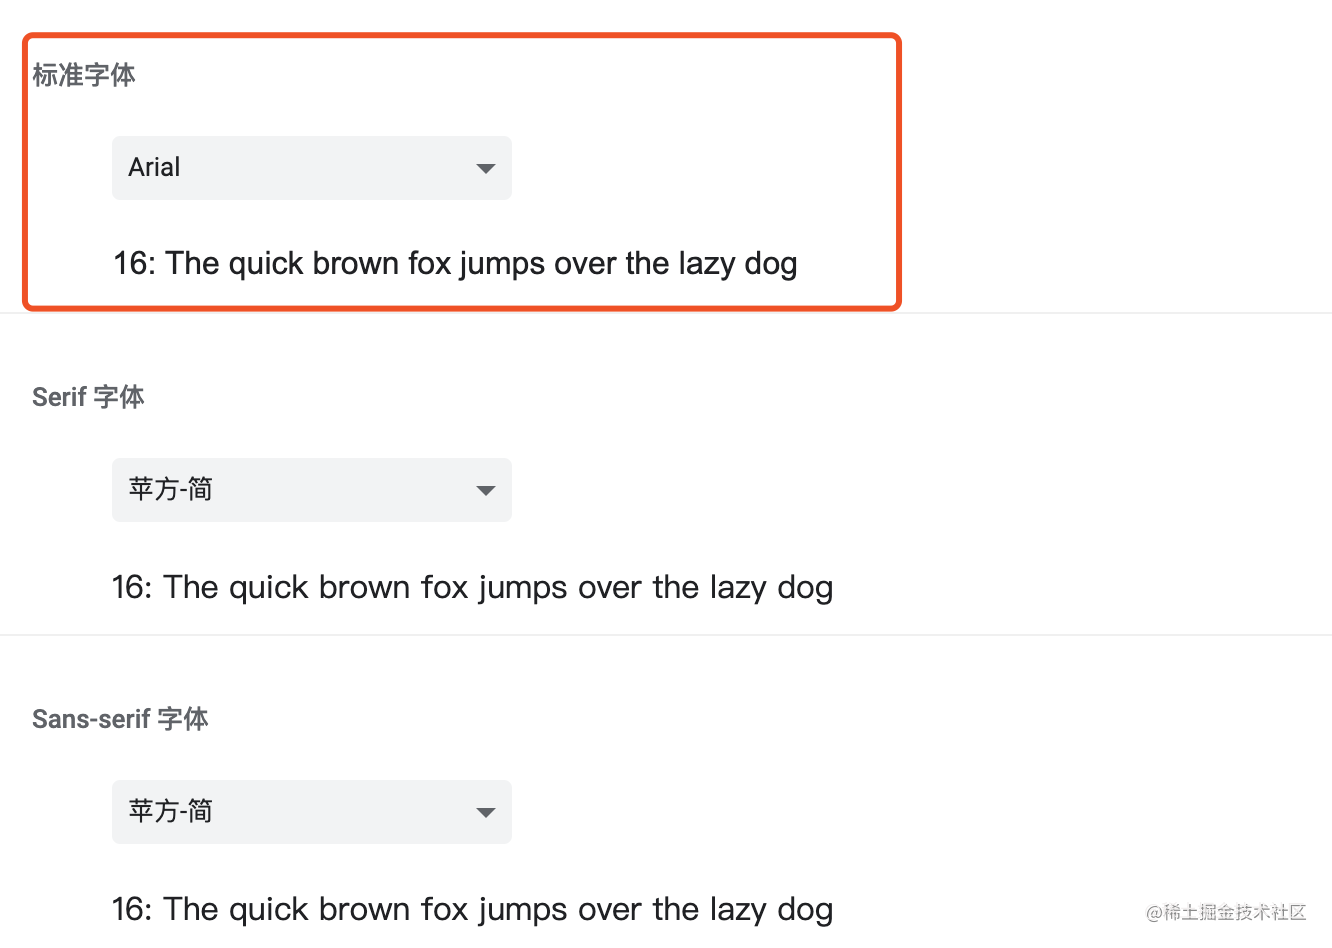Click the 标准字体 section heading
1332x948 pixels.
point(84,75)
